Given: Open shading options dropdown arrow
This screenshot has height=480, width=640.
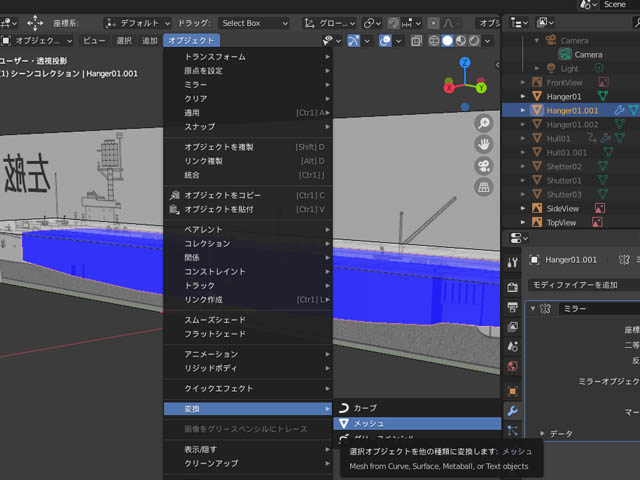Looking at the screenshot, I should (487, 41).
